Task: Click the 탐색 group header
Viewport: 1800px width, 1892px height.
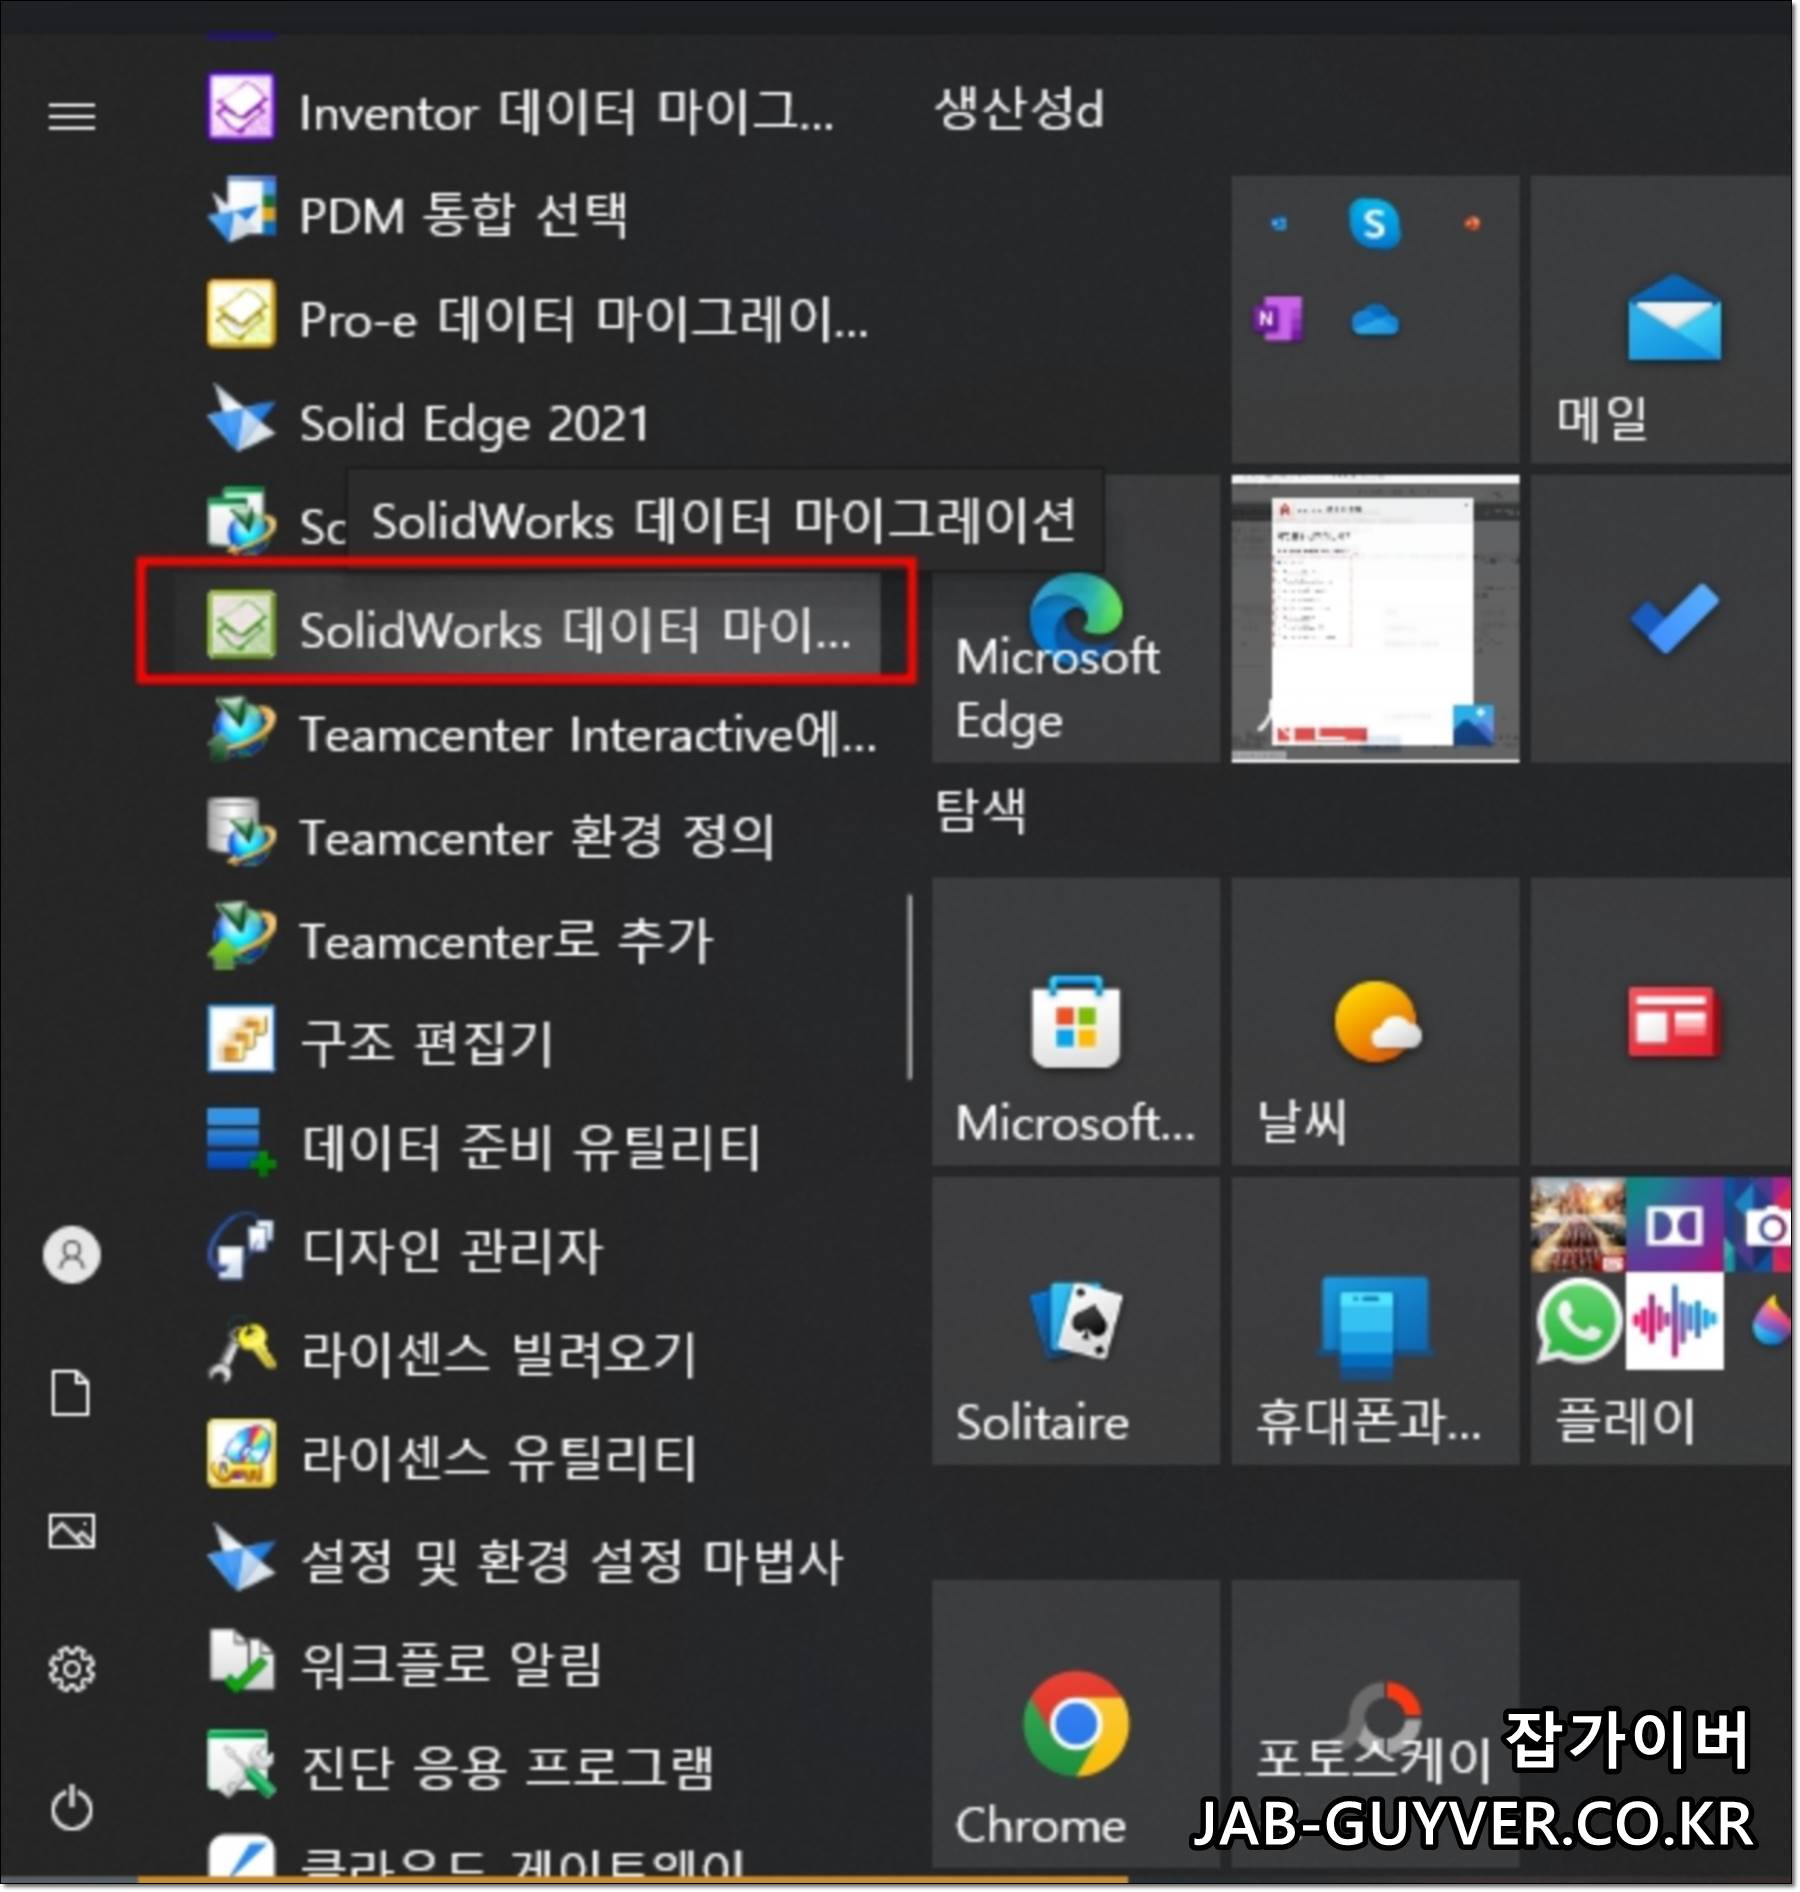Action: pos(980,810)
